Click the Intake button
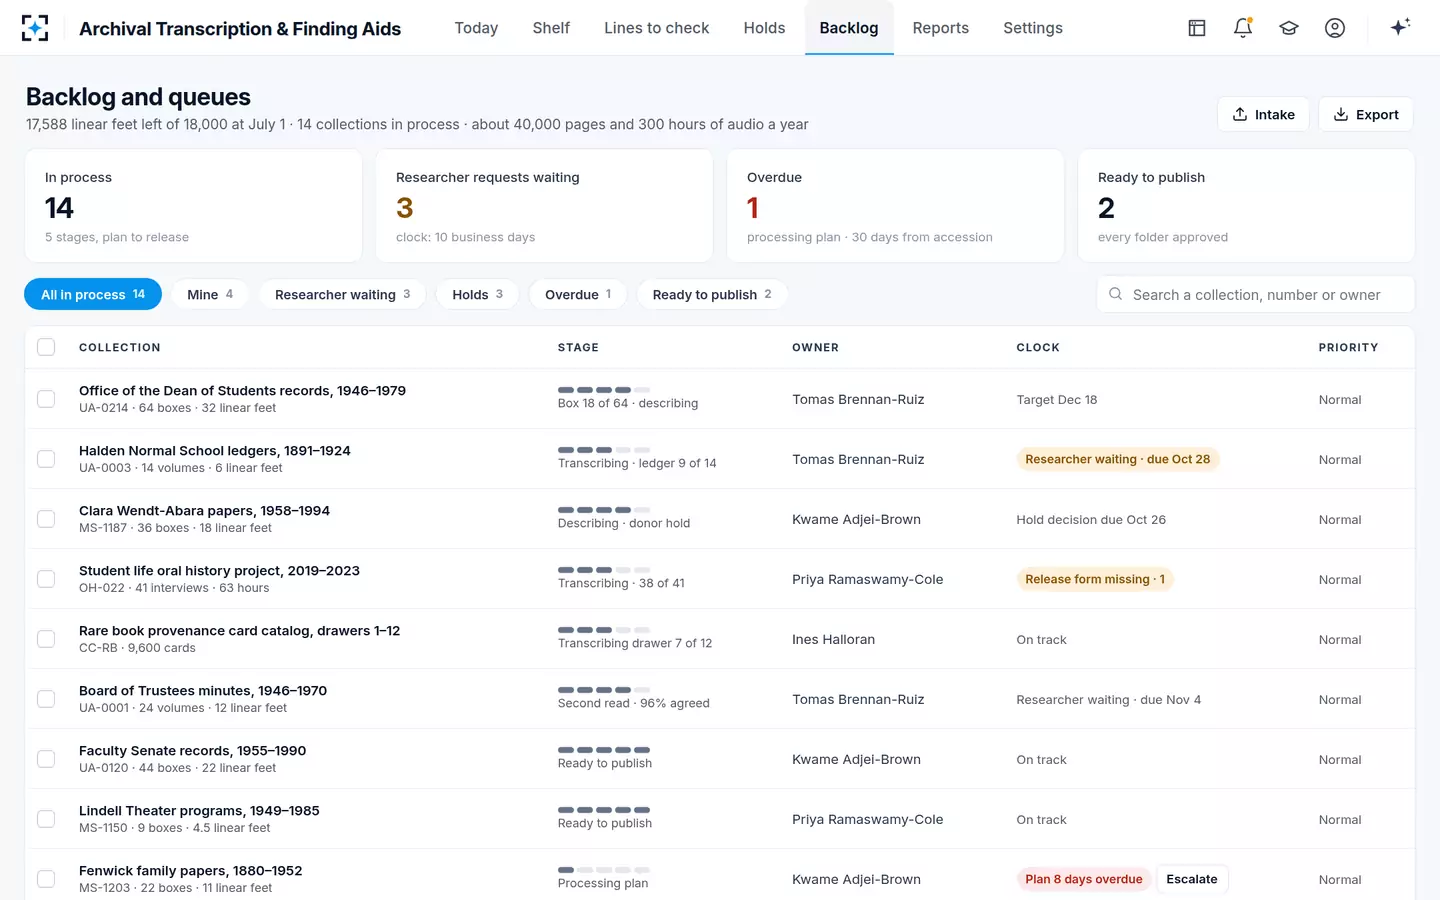The image size is (1440, 900). tap(1264, 114)
